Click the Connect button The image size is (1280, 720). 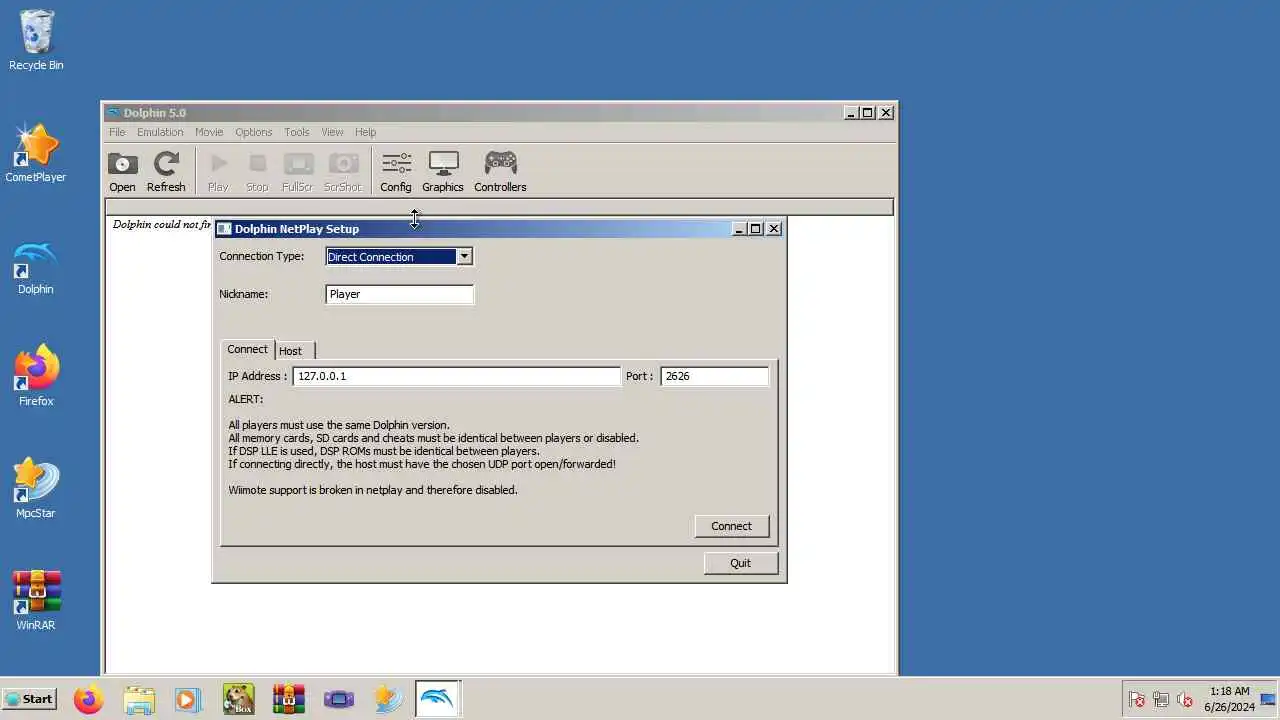pos(731,526)
